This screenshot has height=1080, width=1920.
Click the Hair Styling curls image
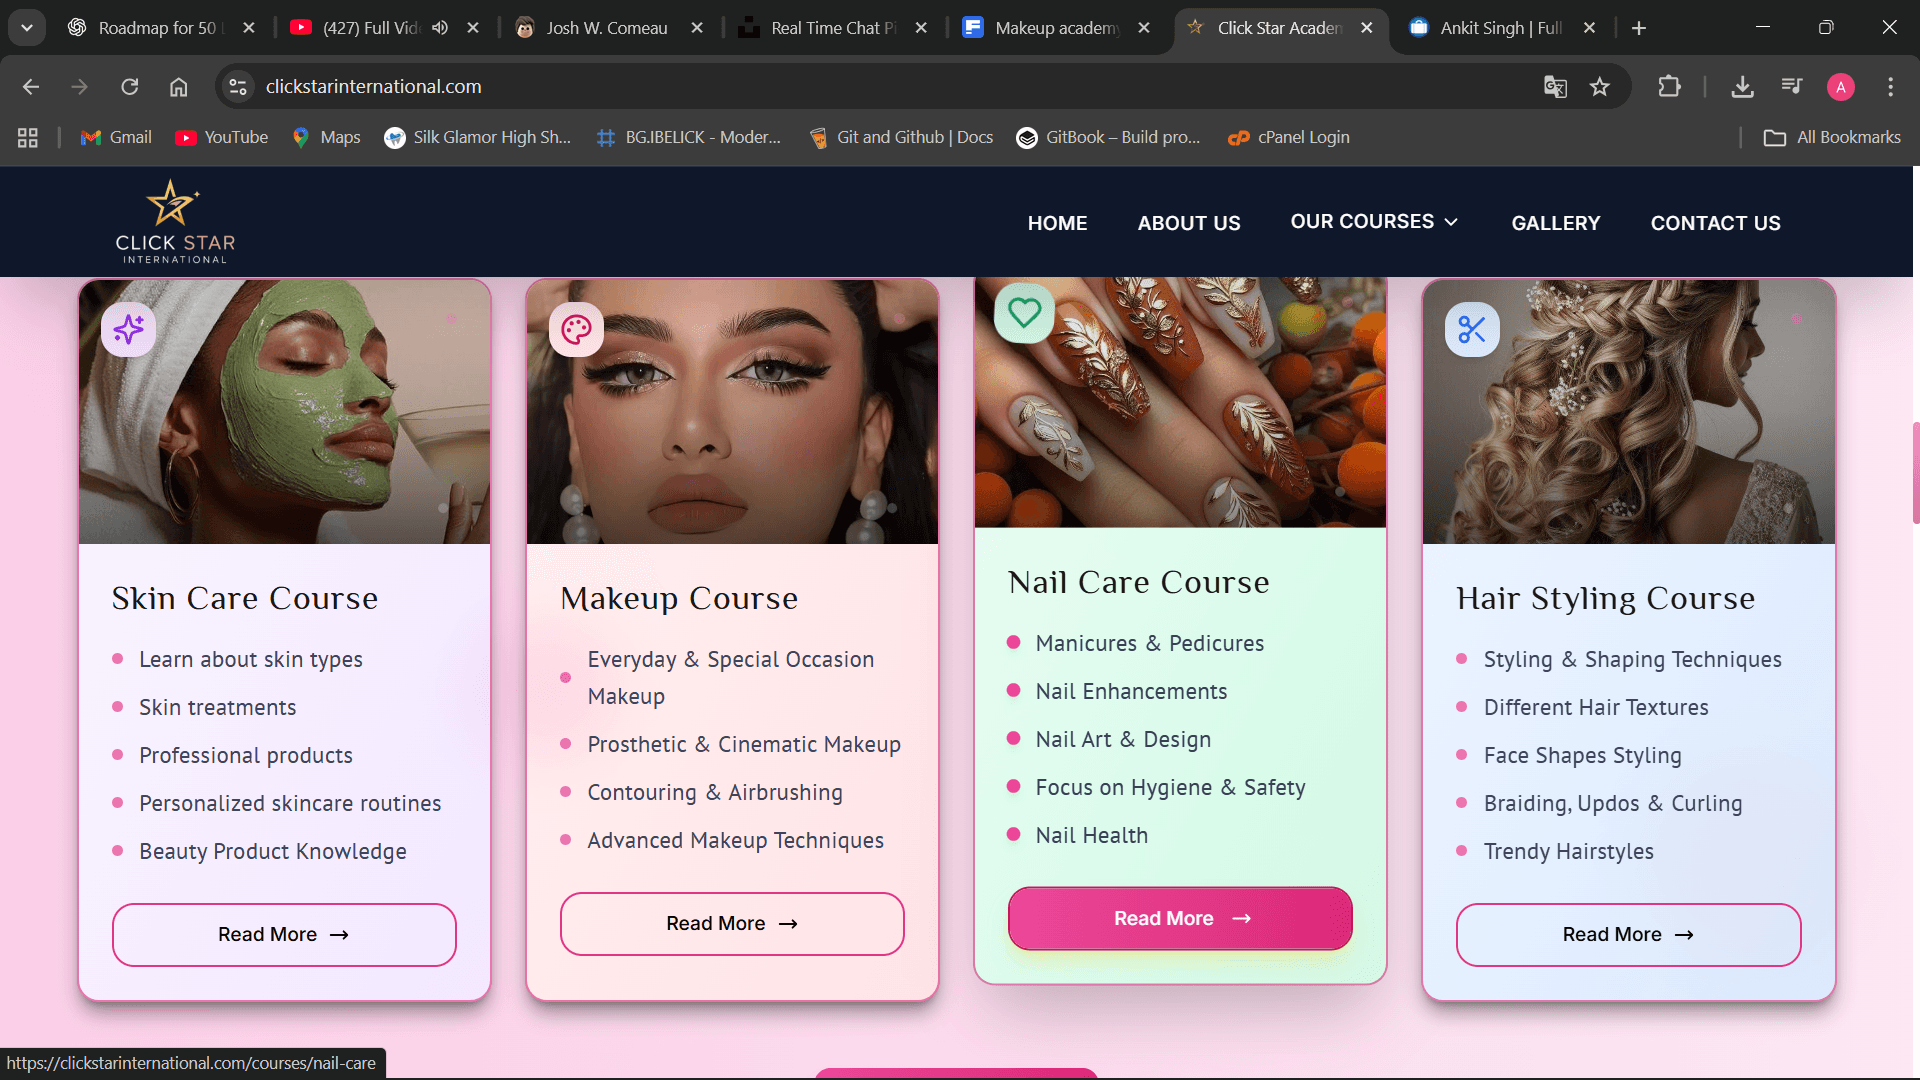click(x=1629, y=412)
